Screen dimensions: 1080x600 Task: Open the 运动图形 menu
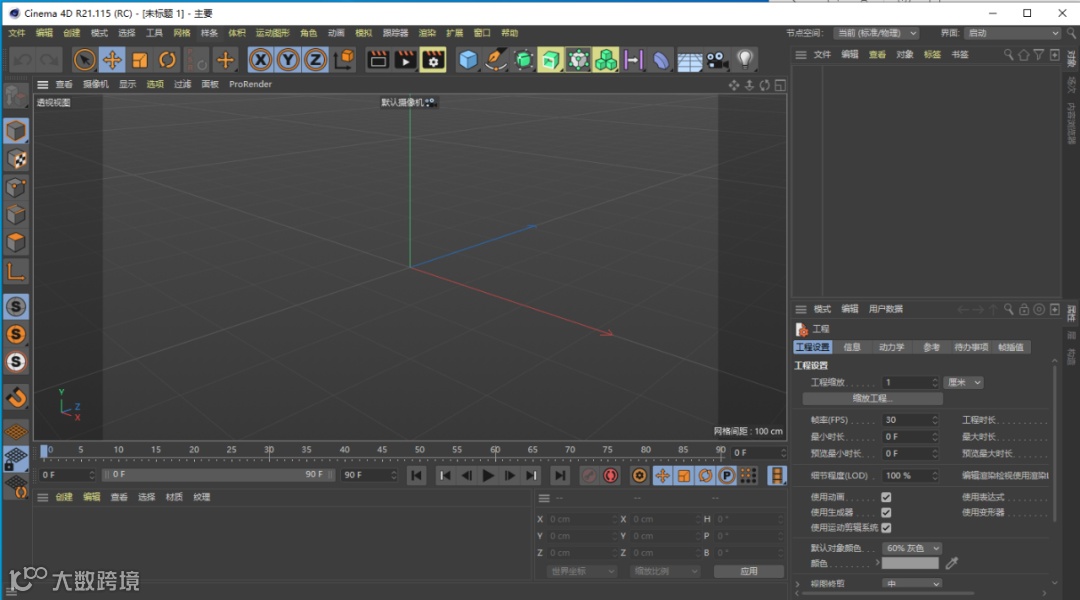click(270, 33)
